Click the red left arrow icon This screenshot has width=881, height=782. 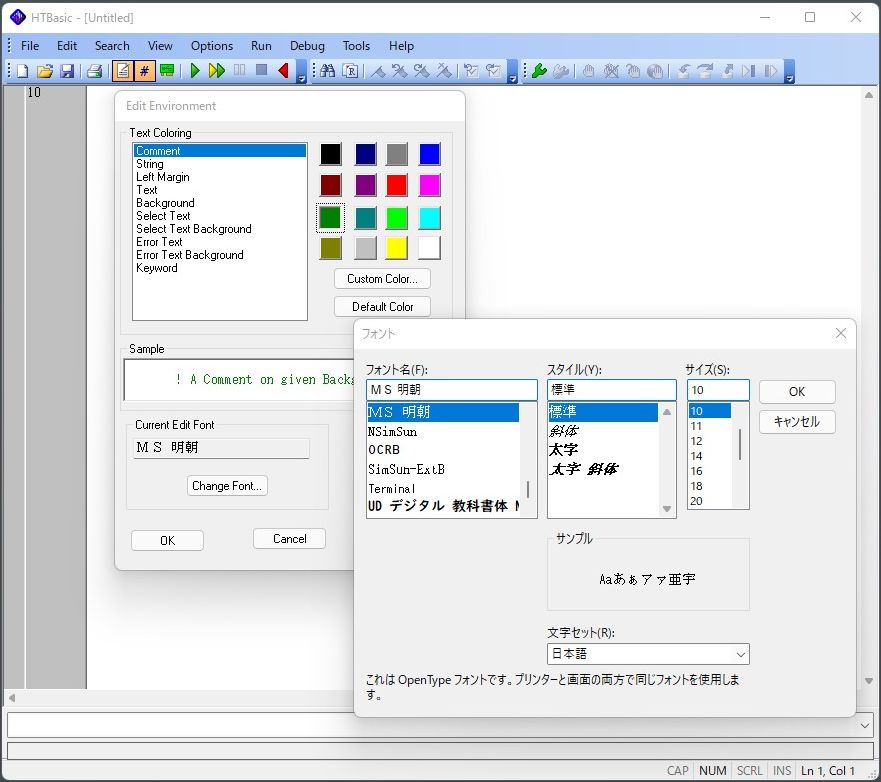point(283,71)
